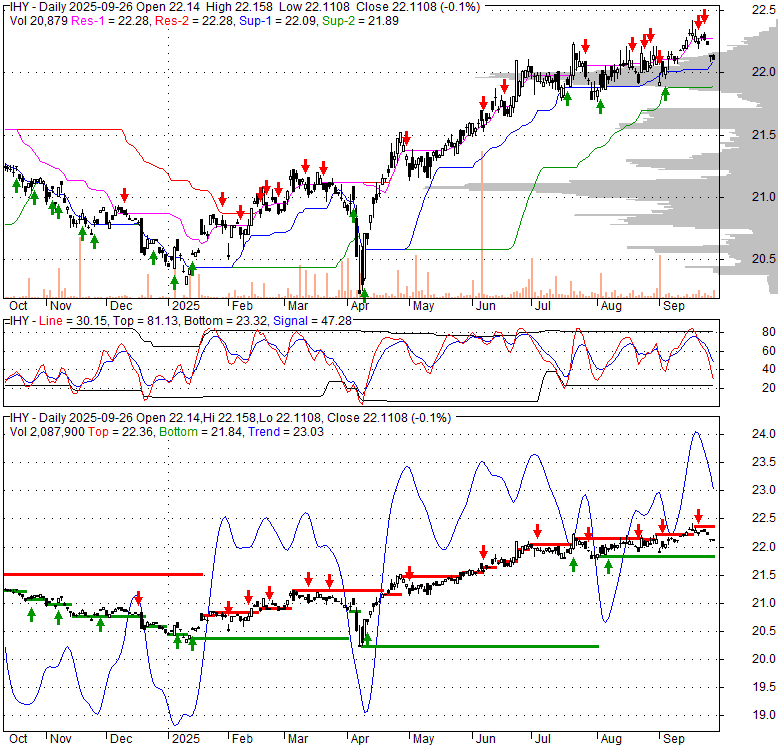Image resolution: width=780 pixels, height=745 pixels.
Task: Click the green buy arrow at April low, top chart
Action: tap(364, 295)
